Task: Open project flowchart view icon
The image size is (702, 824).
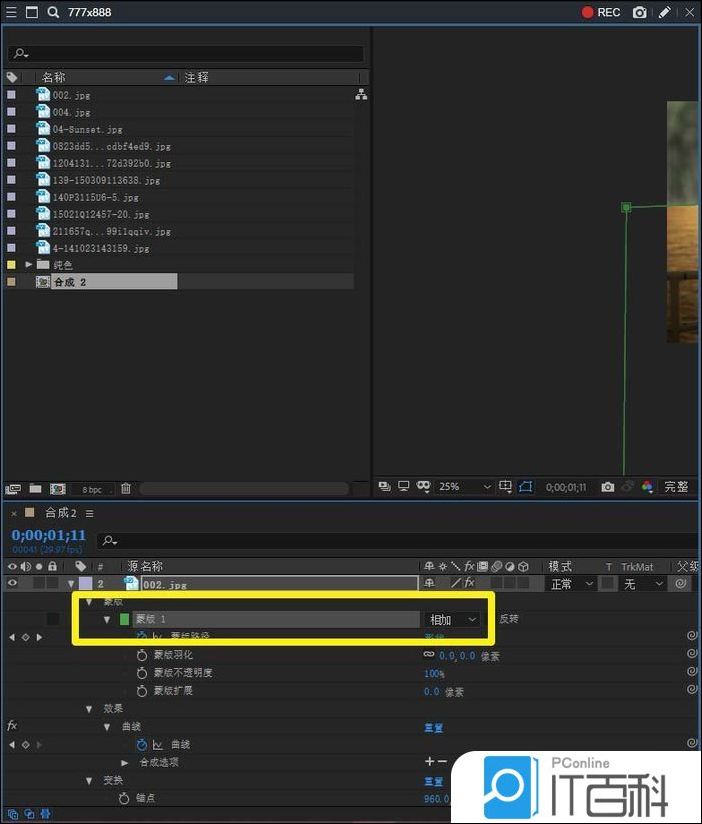Action: (361, 95)
